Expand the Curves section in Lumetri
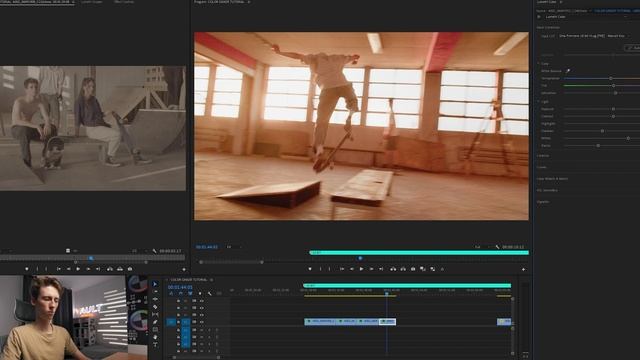 (542, 167)
